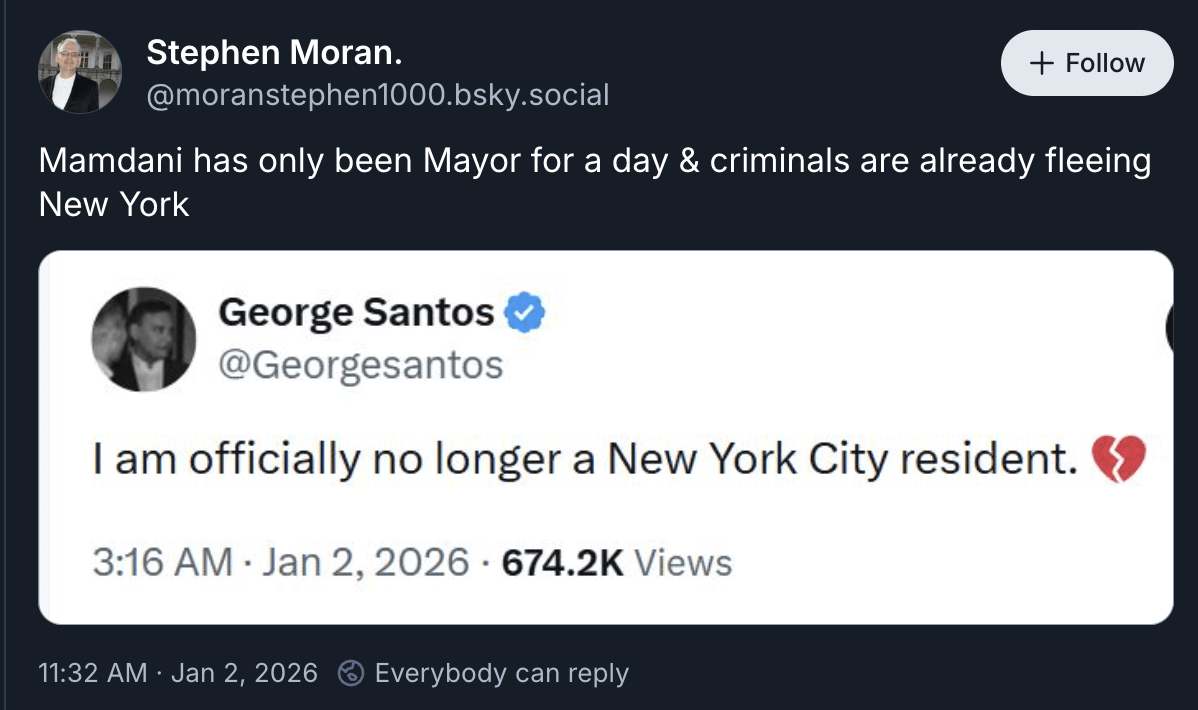The image size is (1198, 710).
Task: Open Stephen Moran's profile picture
Action: (x=80, y=72)
